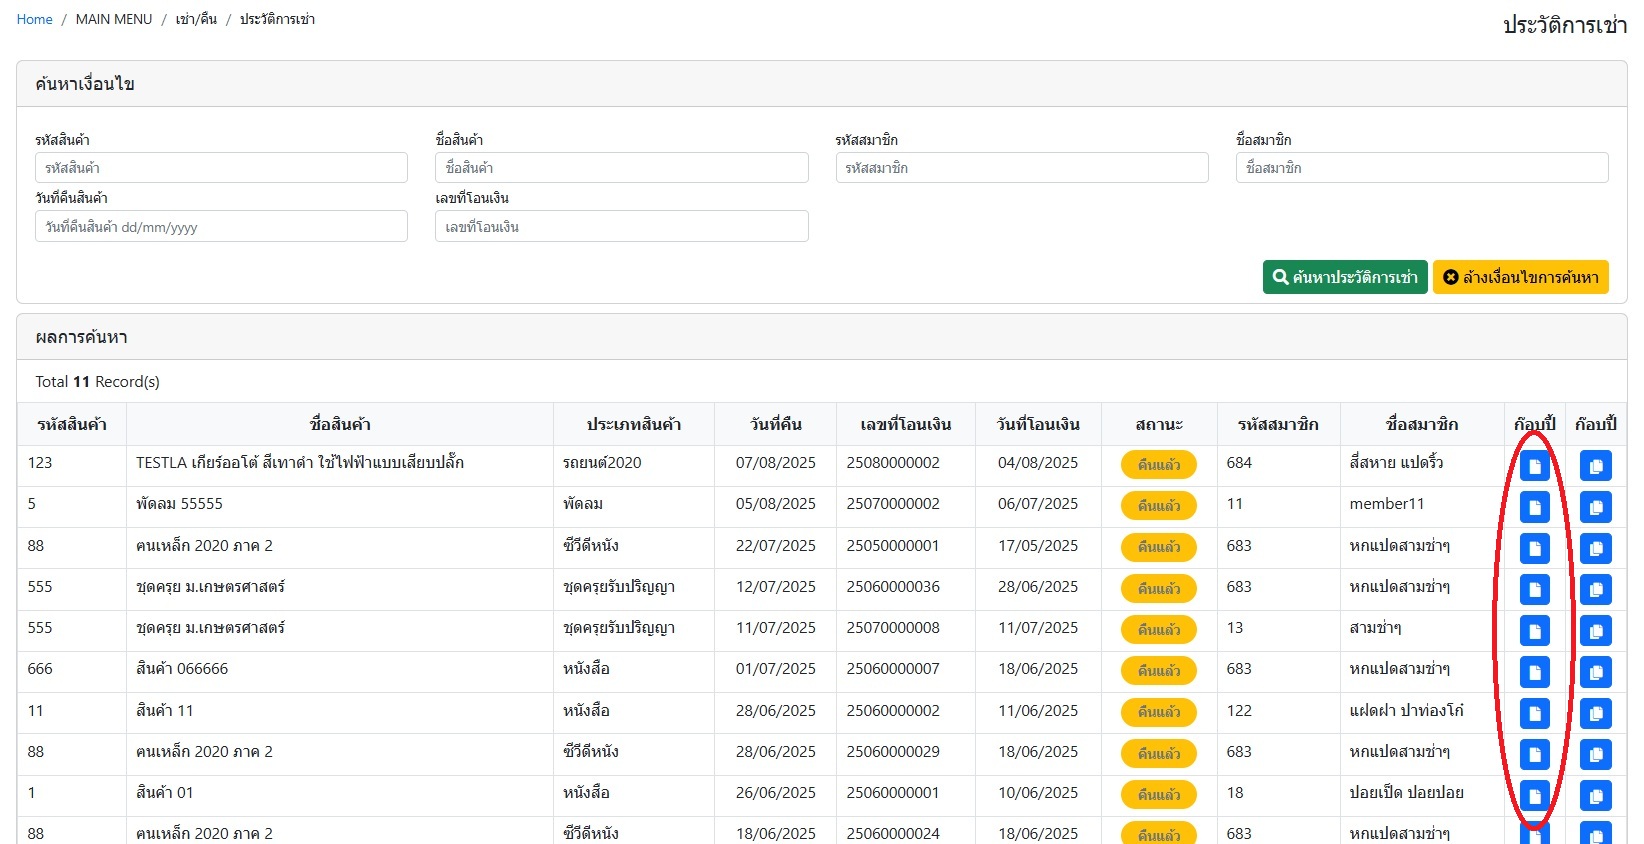The height and width of the screenshot is (844, 1644).
Task: Click single-page copy icon for TESTLA row
Action: pyautogui.click(x=1534, y=466)
